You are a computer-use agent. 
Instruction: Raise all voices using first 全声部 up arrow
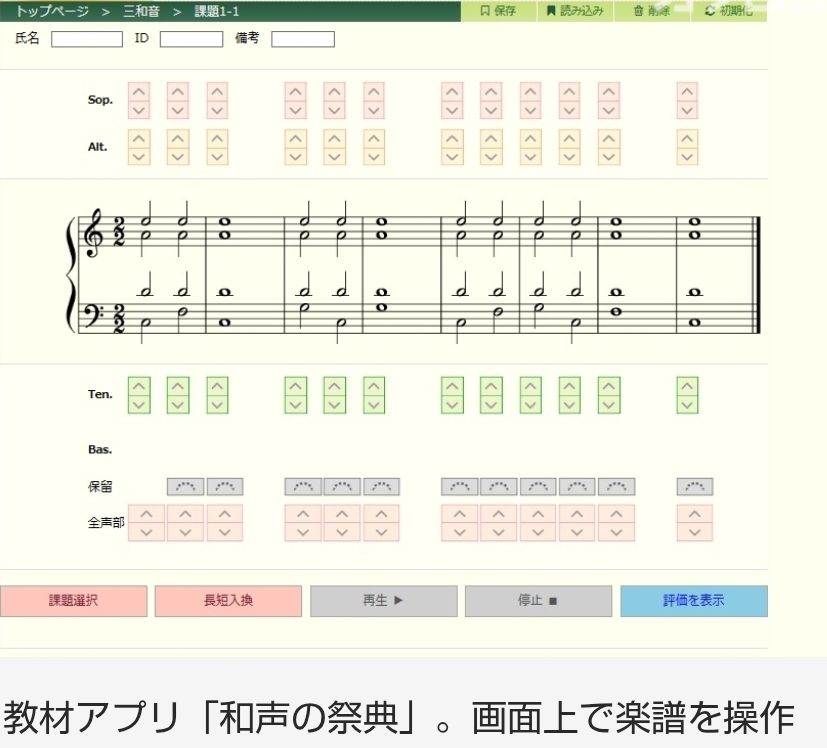[147, 514]
